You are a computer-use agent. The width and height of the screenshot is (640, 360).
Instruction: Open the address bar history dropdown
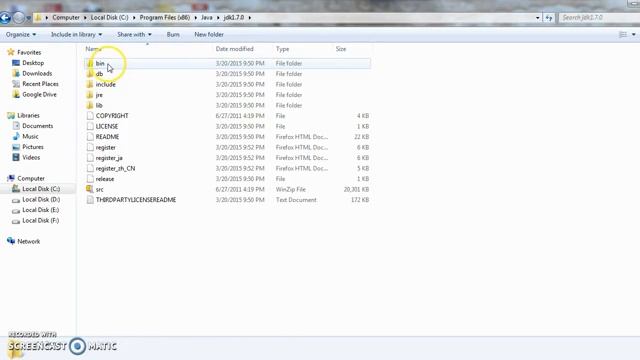(537, 18)
